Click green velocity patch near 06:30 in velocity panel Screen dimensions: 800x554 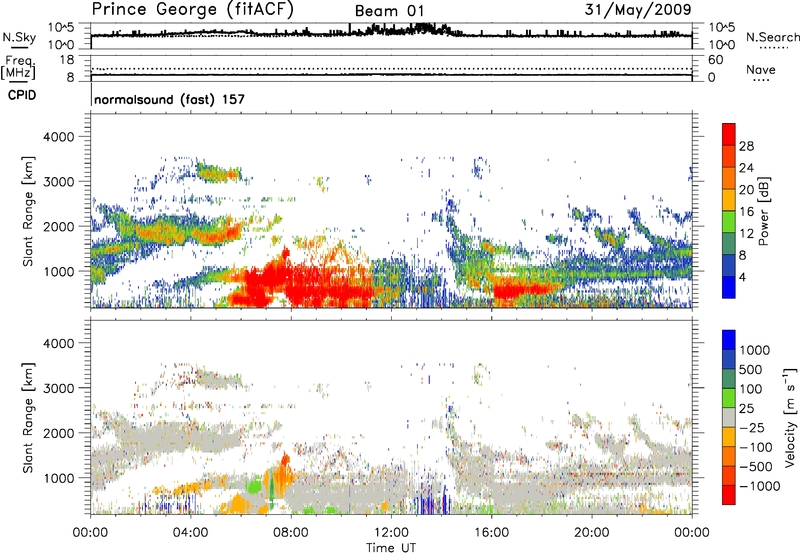253,485
